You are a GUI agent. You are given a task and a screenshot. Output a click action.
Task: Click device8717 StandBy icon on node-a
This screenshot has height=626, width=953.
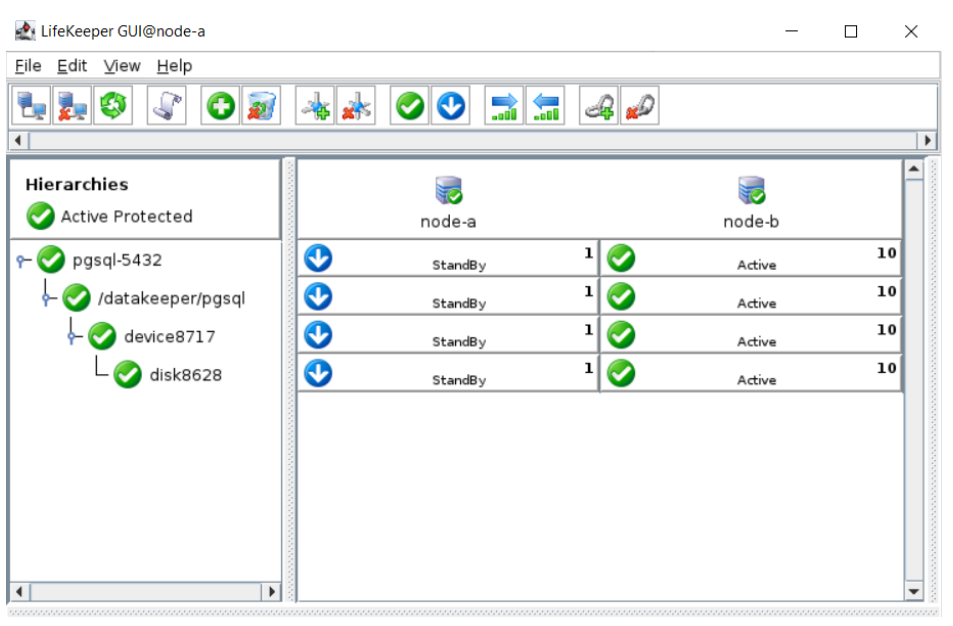tap(318, 335)
